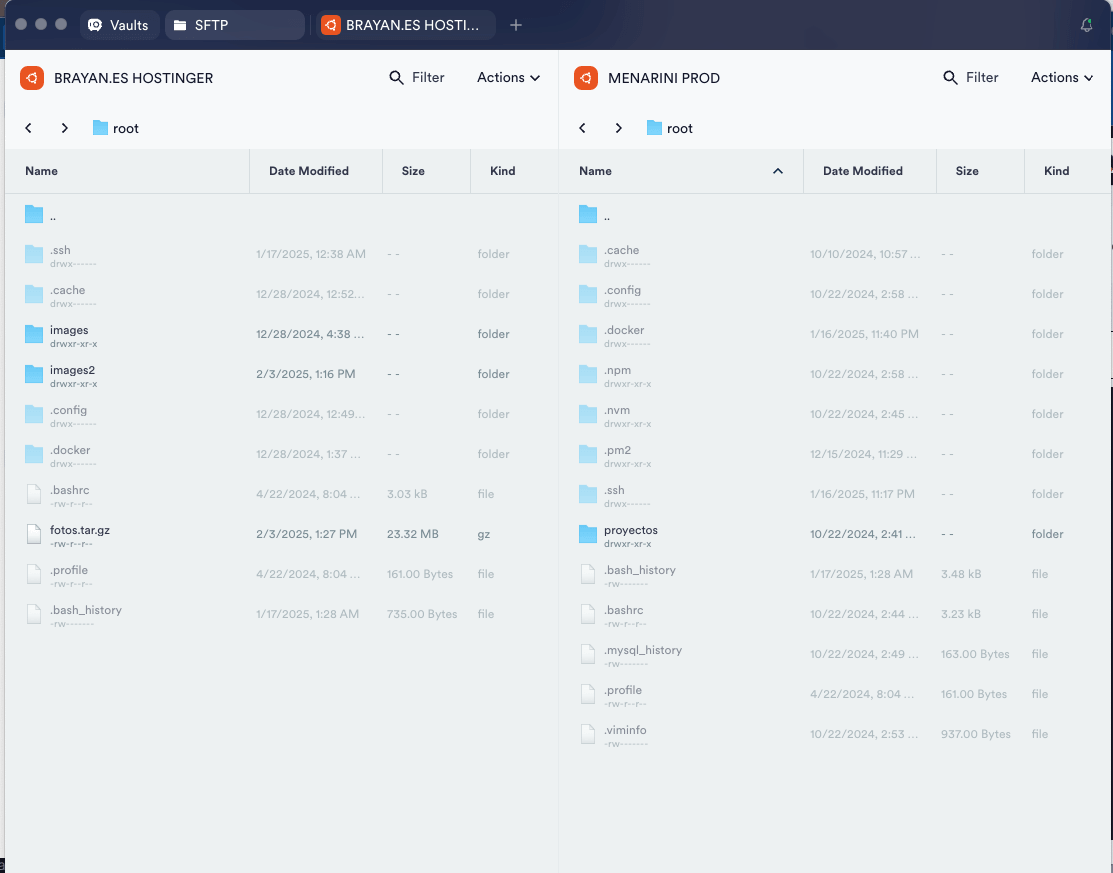This screenshot has width=1113, height=873.
Task: Select the .docker folder in the left pane
Action: (x=281, y=454)
